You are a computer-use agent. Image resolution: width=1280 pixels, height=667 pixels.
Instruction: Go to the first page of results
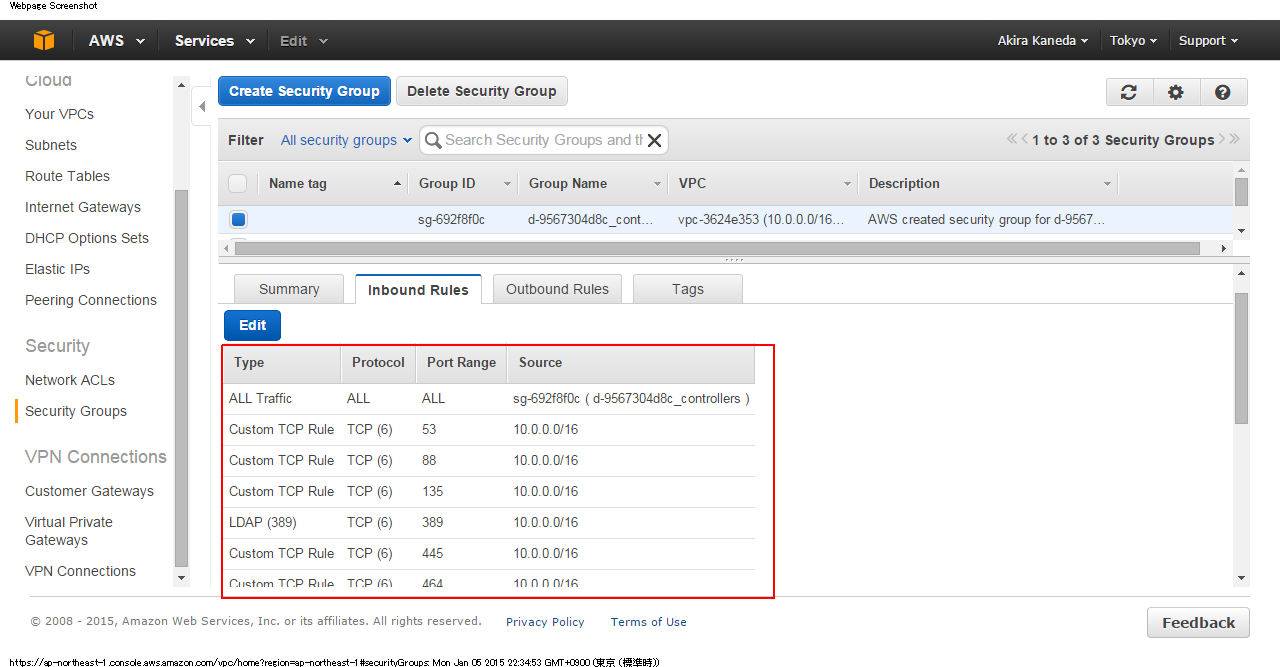(1012, 140)
